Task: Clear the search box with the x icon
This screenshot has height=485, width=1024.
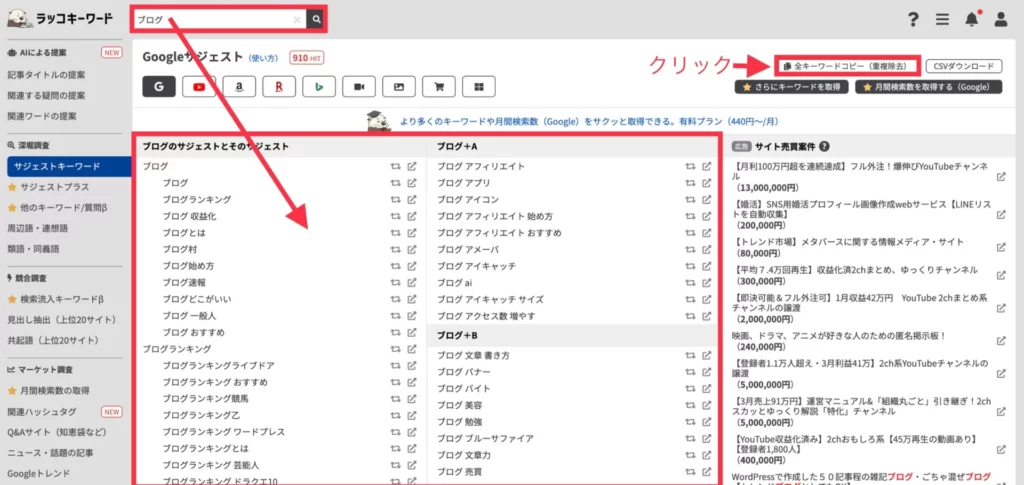Action: coord(297,20)
